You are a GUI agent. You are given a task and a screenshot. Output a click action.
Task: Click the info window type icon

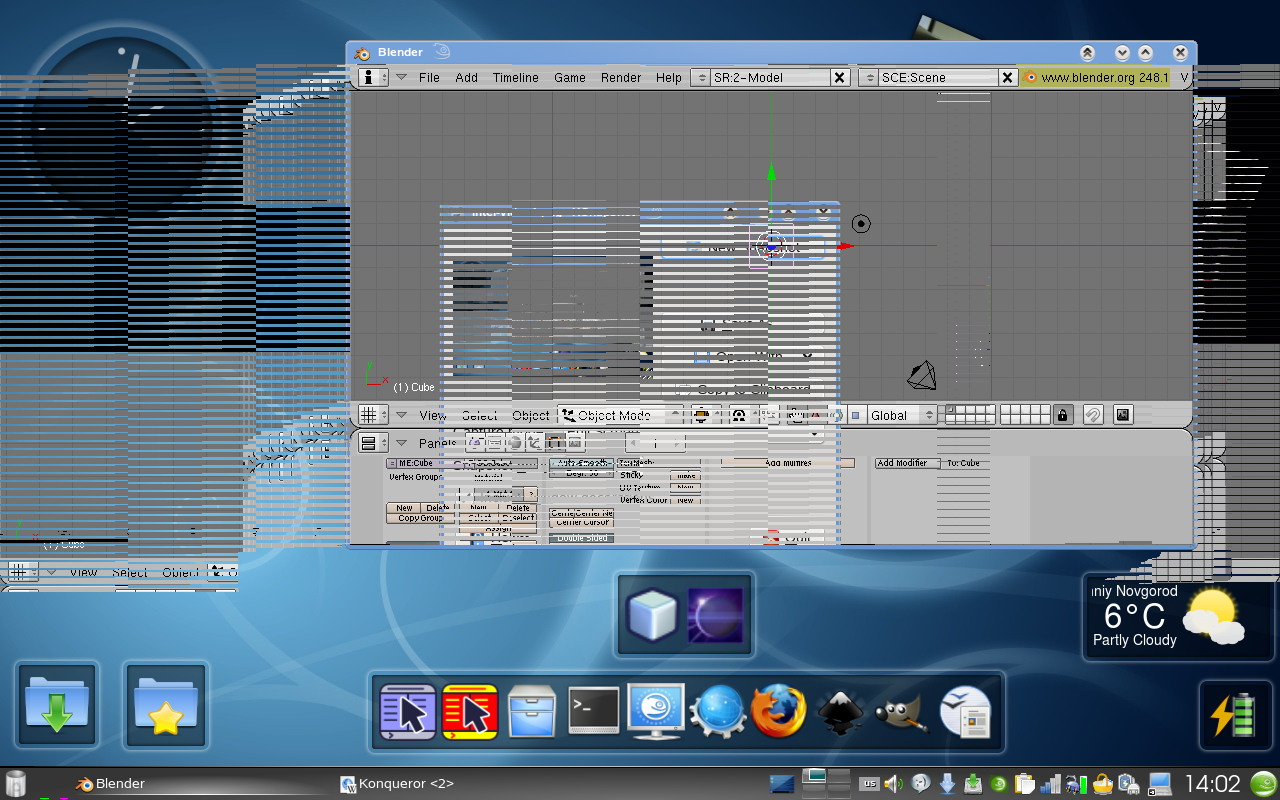pyautogui.click(x=368, y=78)
